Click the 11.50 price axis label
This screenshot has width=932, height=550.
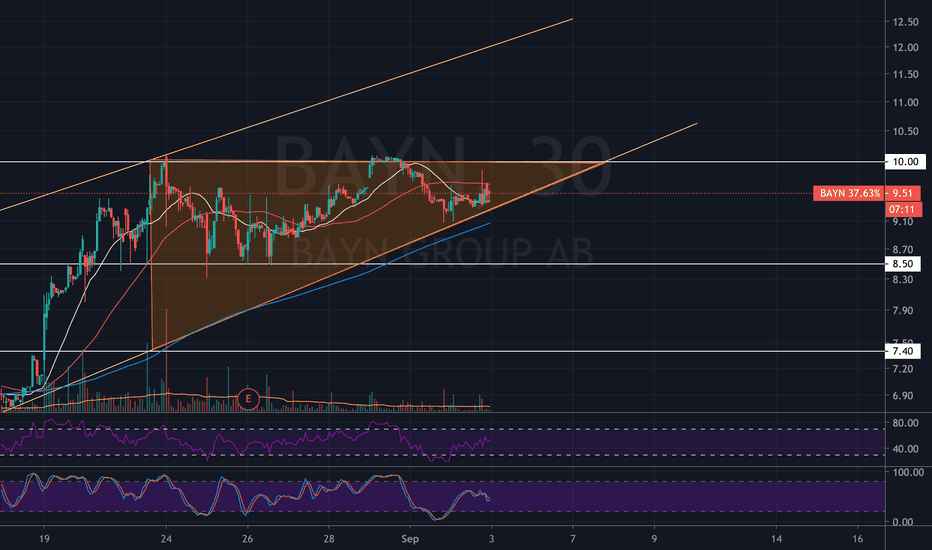tap(905, 74)
